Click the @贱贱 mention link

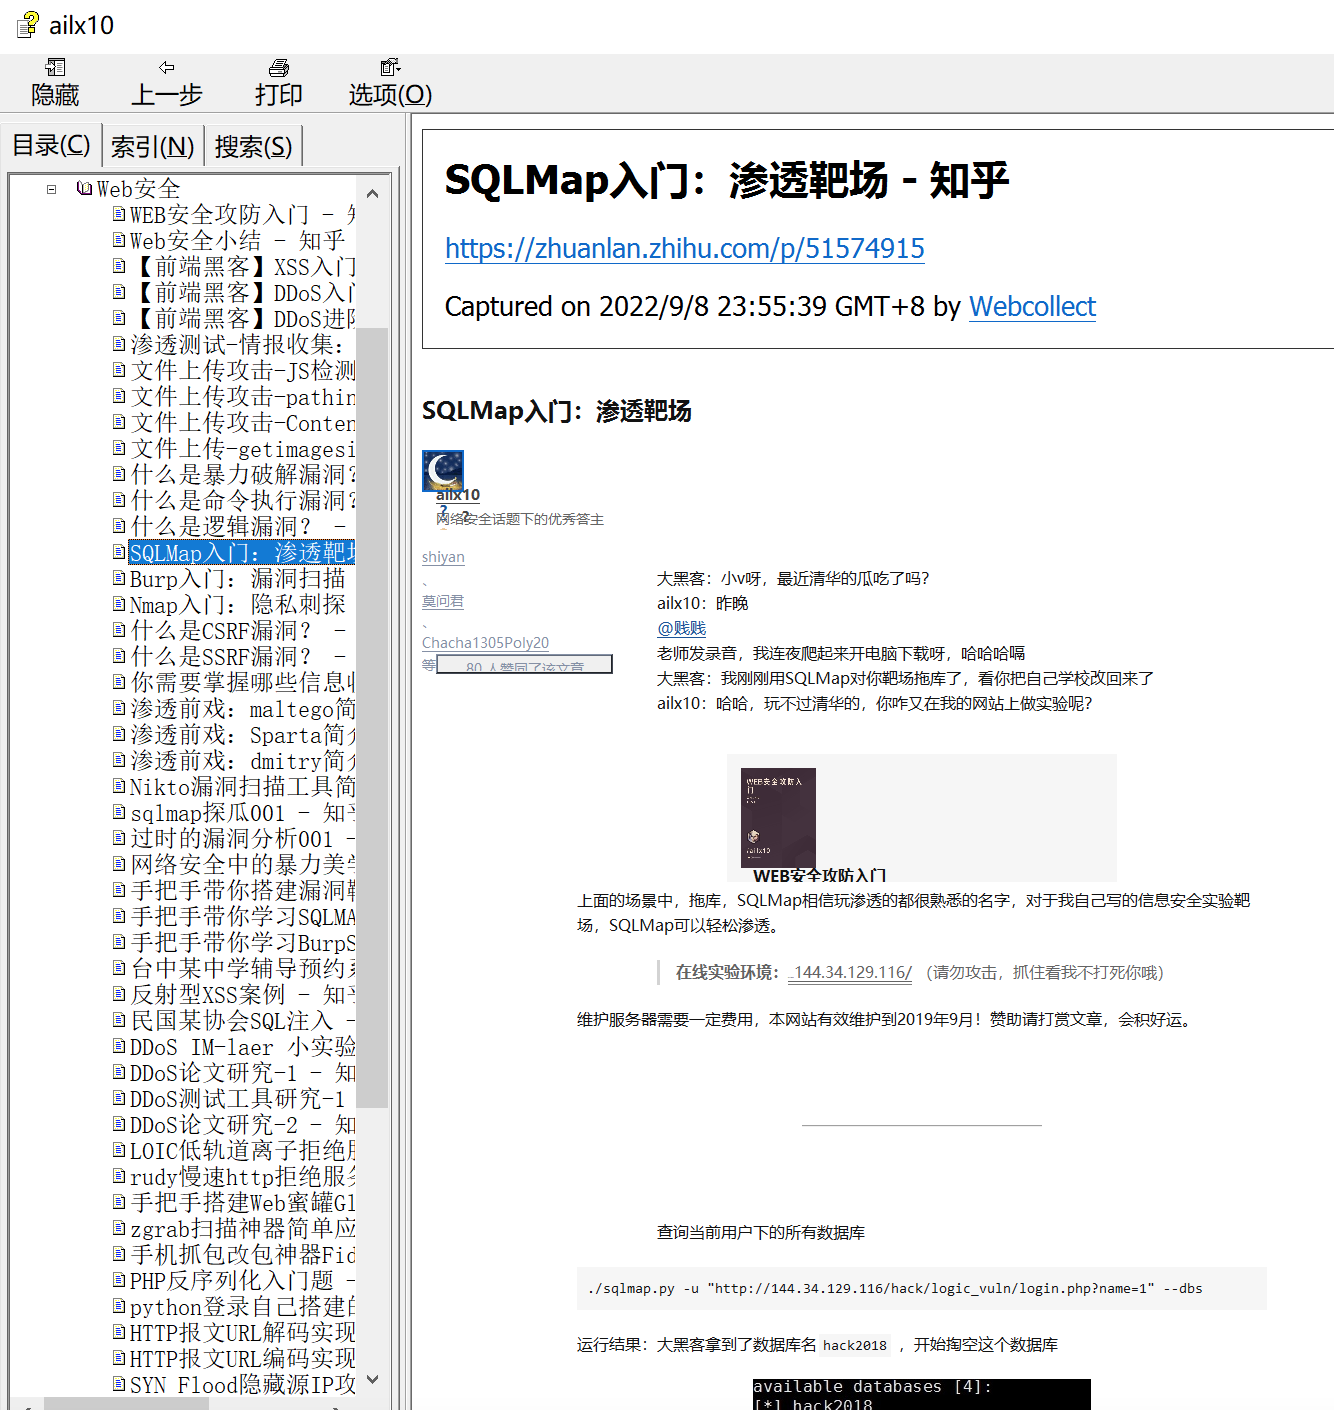(681, 628)
